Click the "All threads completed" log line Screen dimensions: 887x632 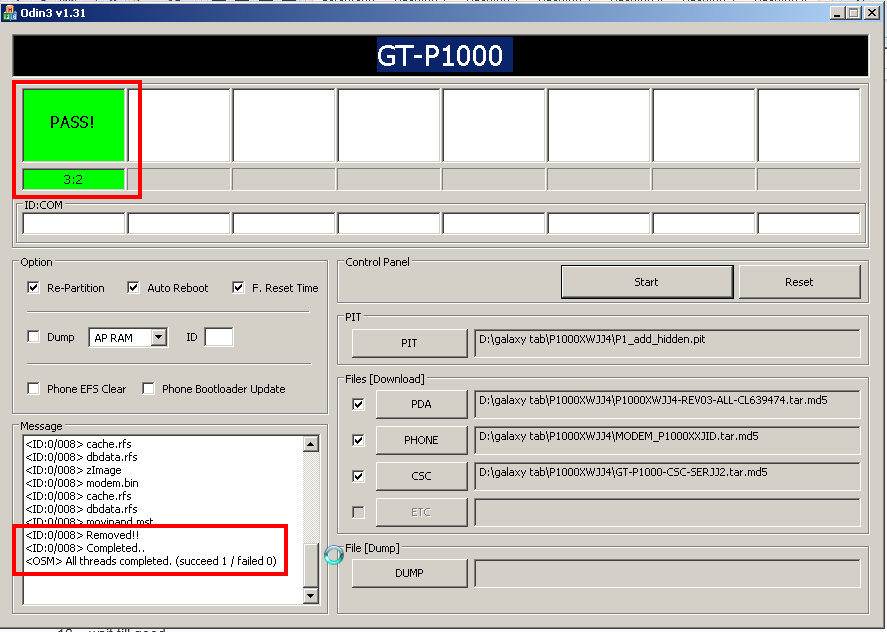pos(151,561)
